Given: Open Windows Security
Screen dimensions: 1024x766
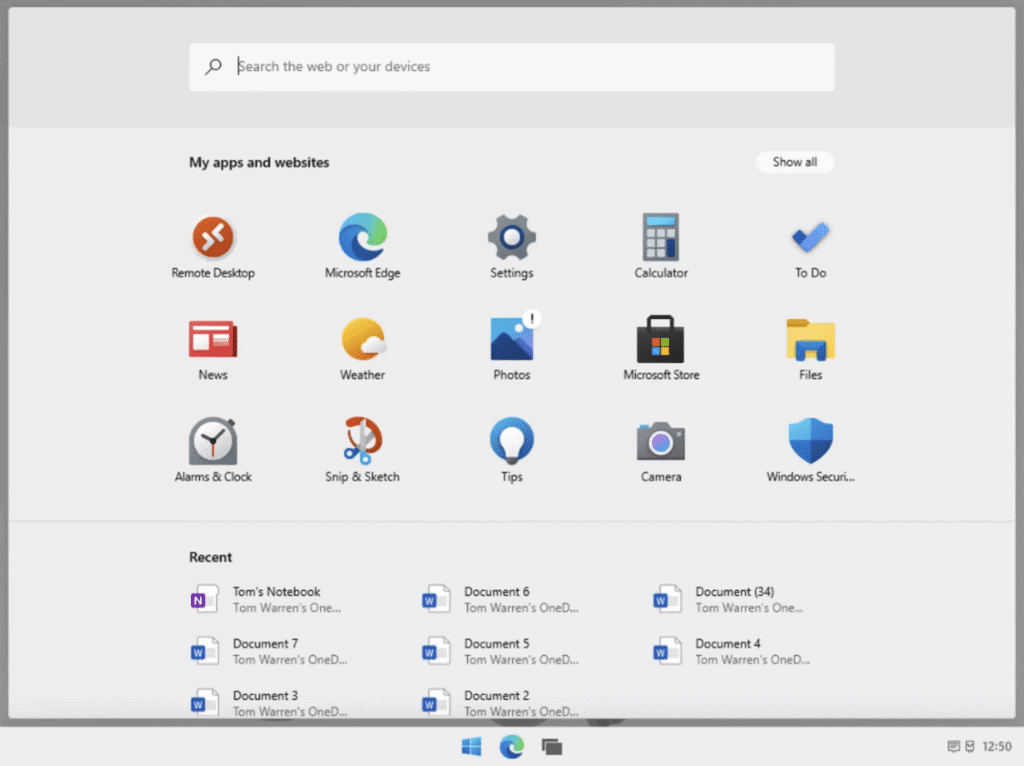Looking at the screenshot, I should coord(810,451).
